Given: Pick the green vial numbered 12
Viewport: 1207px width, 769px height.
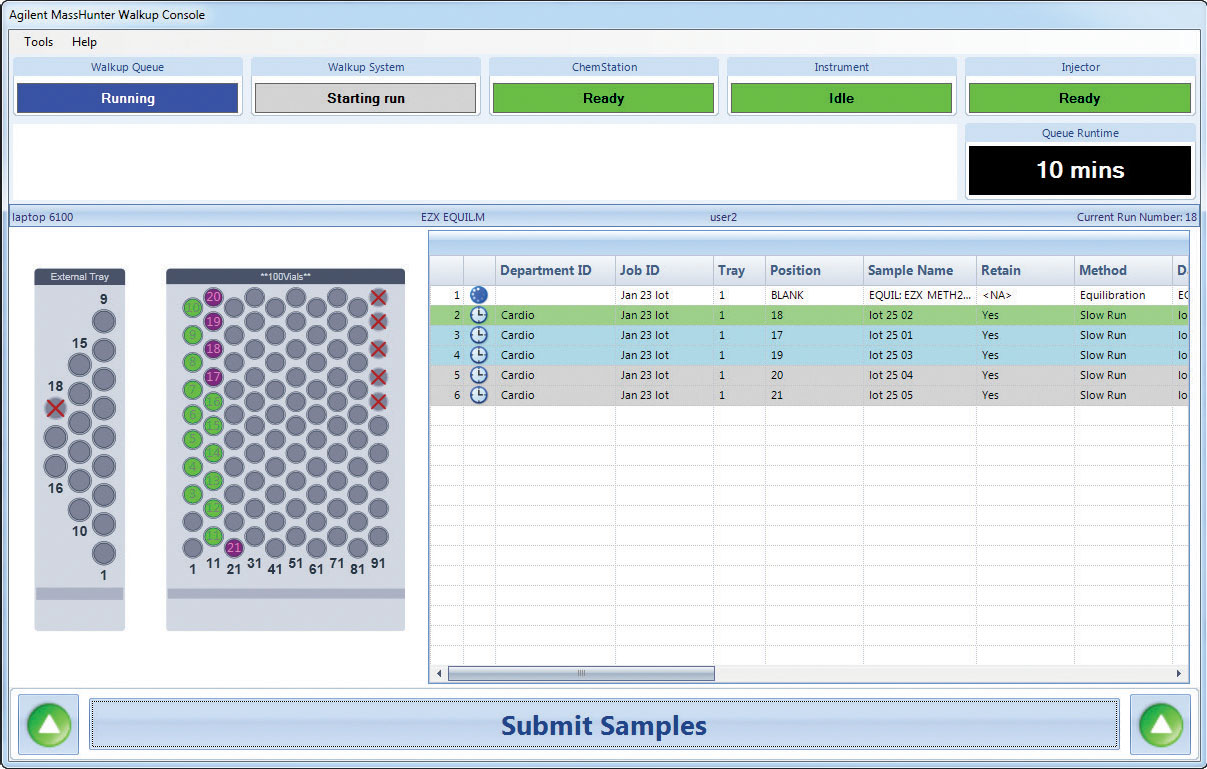Looking at the screenshot, I should pyautogui.click(x=213, y=507).
